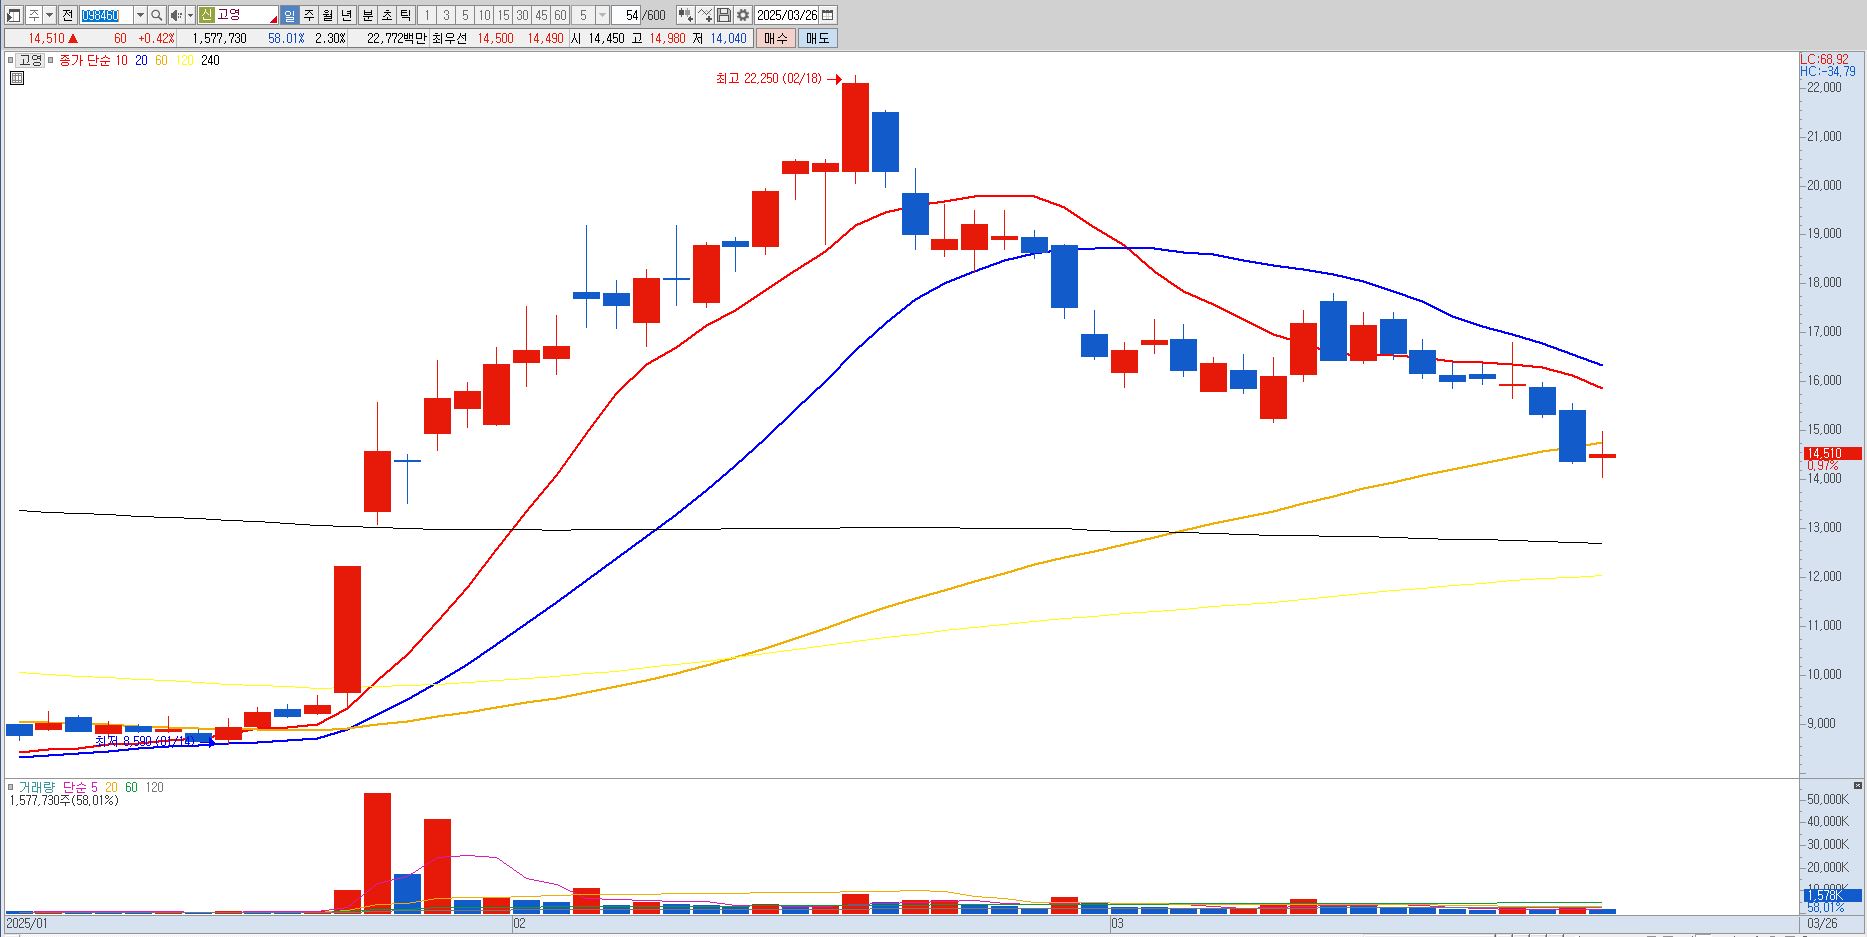Expand the speaker options dropdown arrow
This screenshot has height=937, width=1867.
pos(190,15)
